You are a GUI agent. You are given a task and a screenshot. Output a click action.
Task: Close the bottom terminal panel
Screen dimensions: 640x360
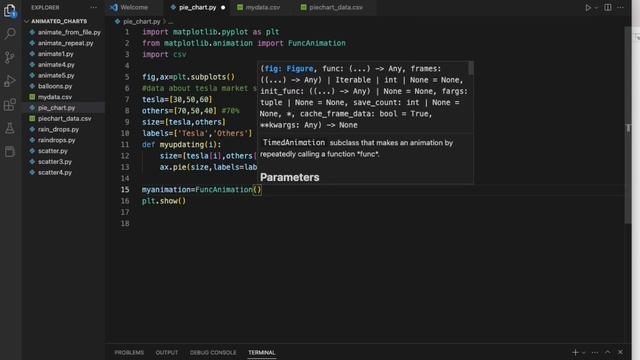pyautogui.click(x=620, y=352)
